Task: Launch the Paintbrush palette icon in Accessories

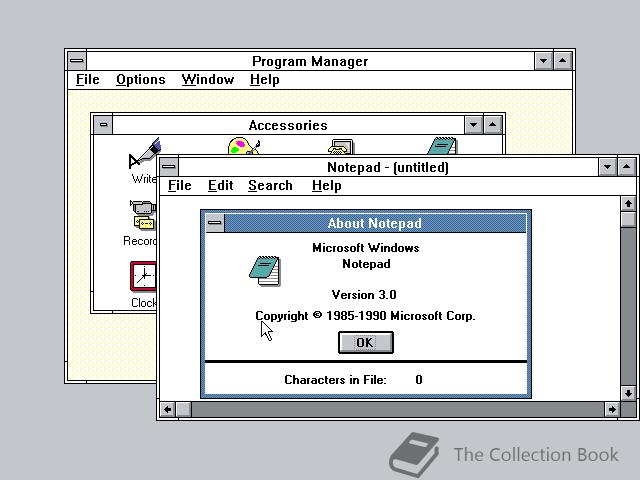Action: [x=244, y=146]
